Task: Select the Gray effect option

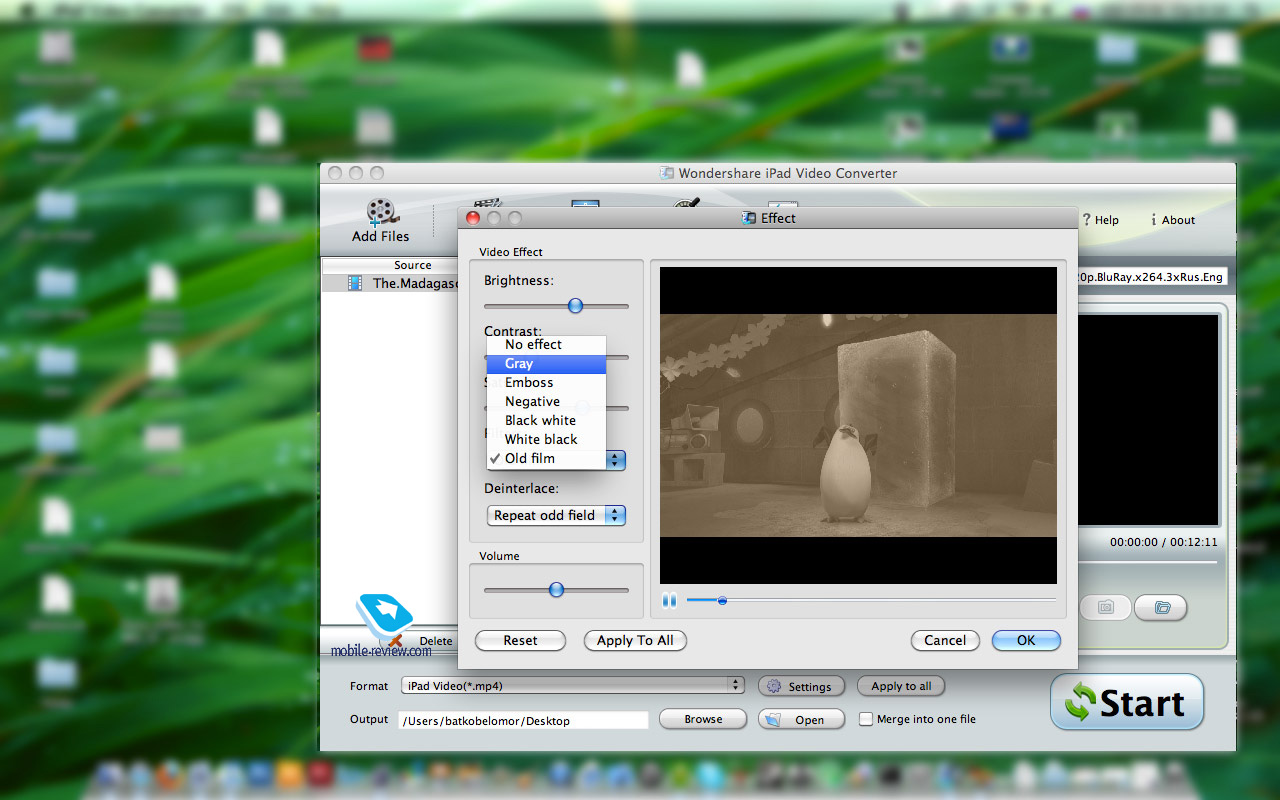Action: pos(546,364)
